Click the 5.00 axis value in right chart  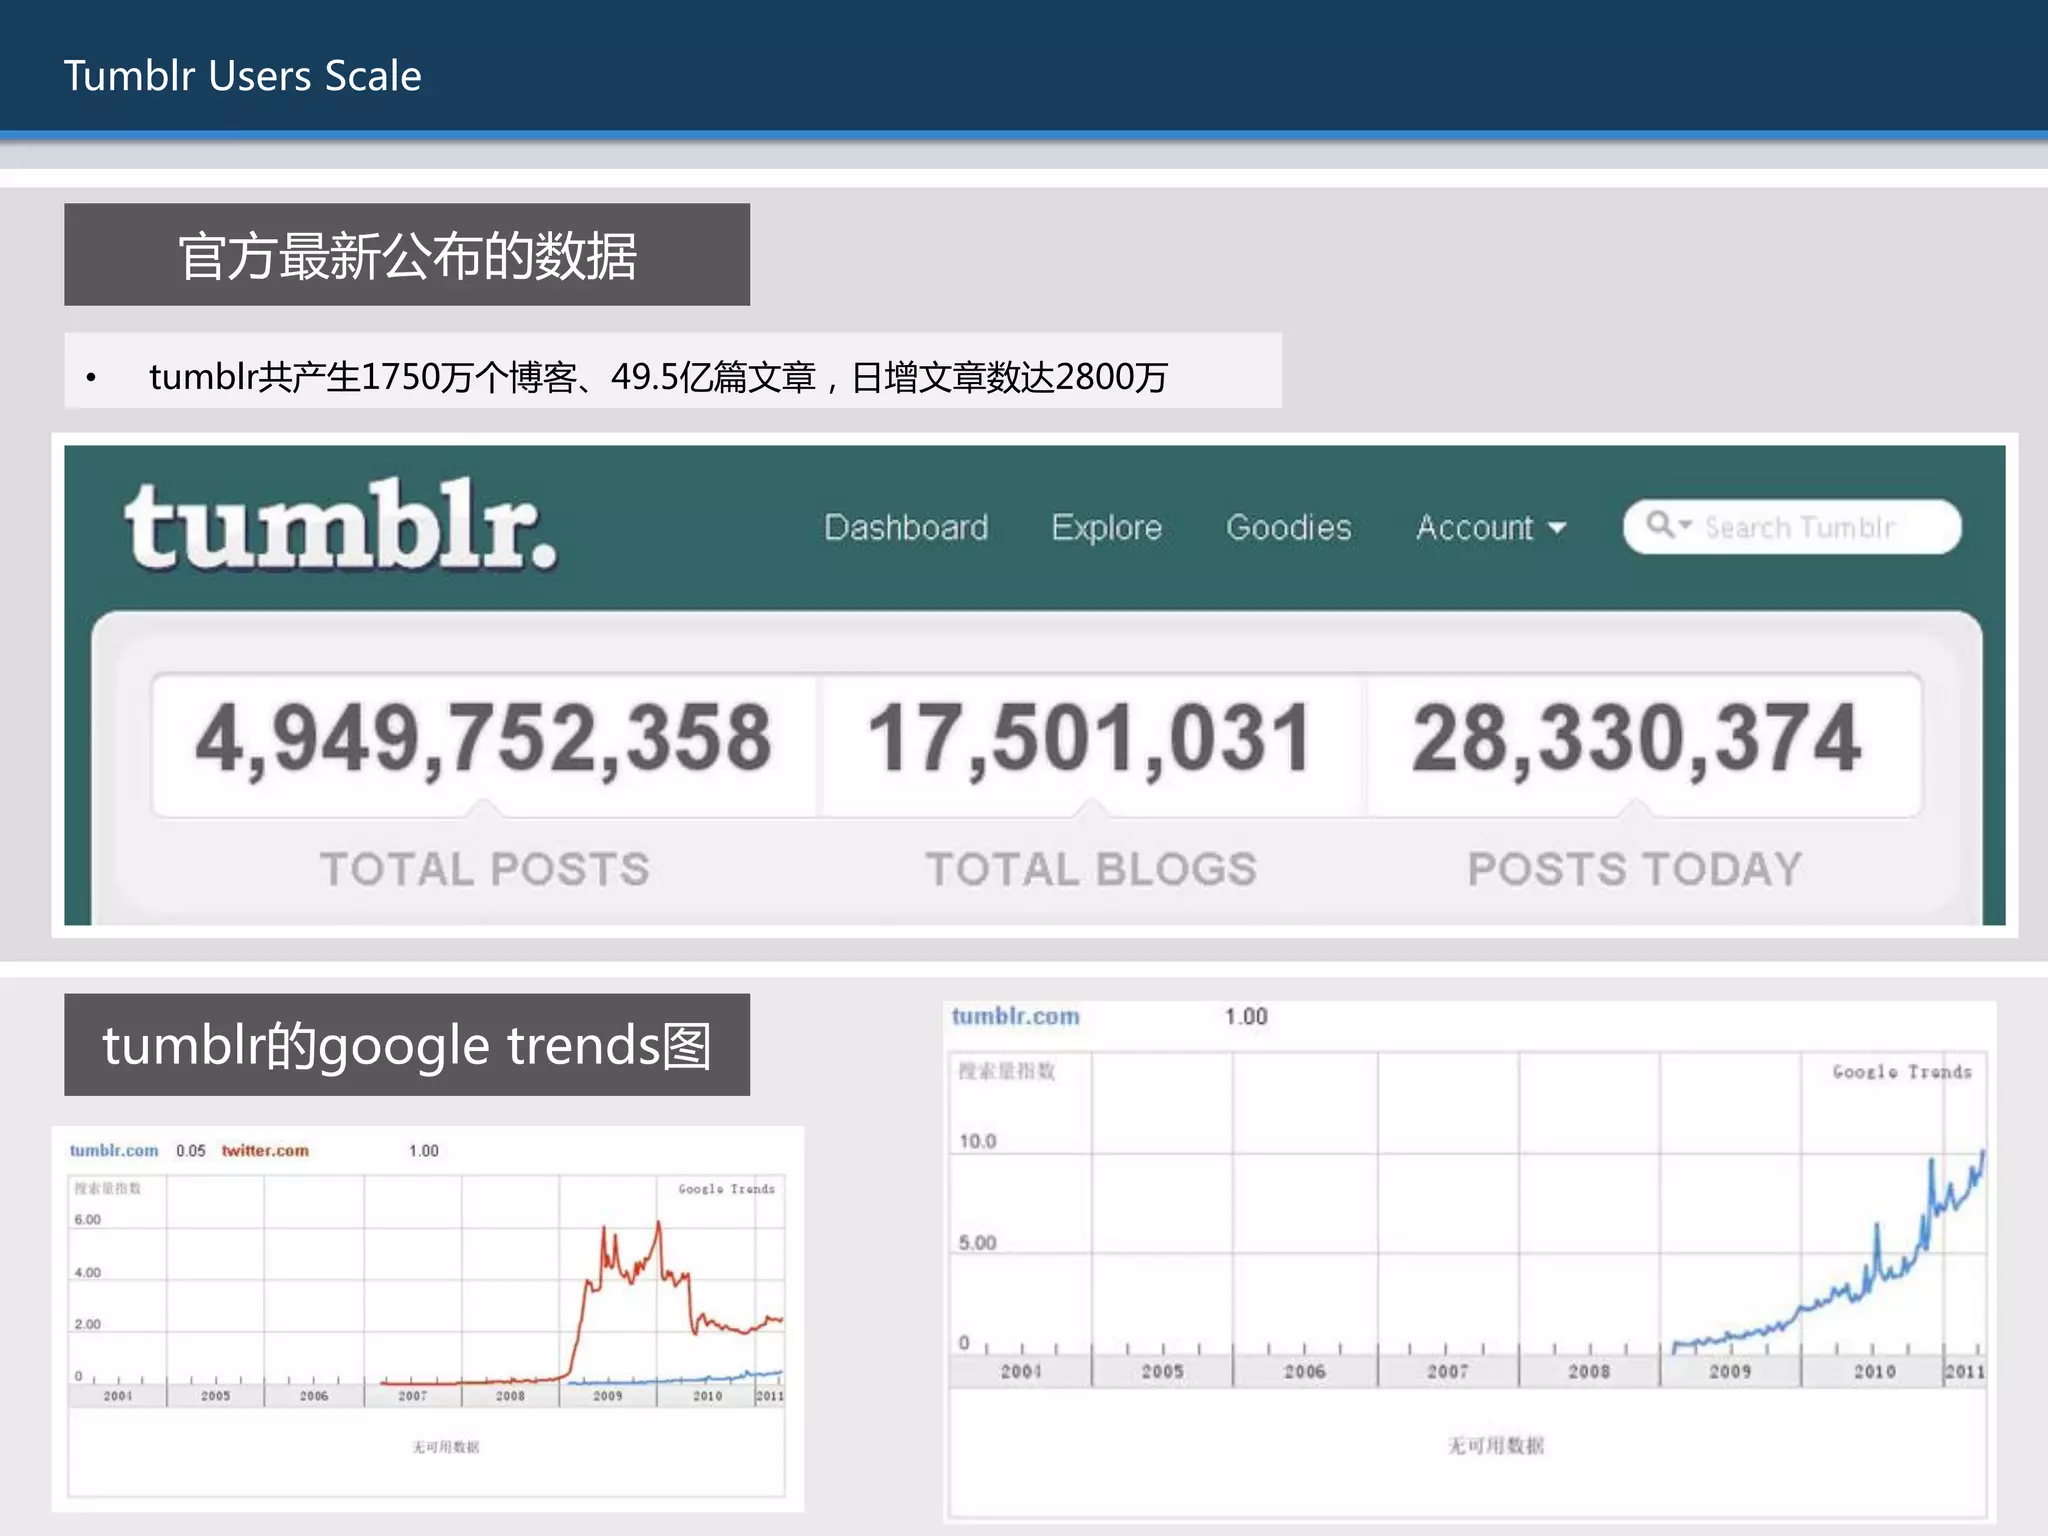point(978,1243)
